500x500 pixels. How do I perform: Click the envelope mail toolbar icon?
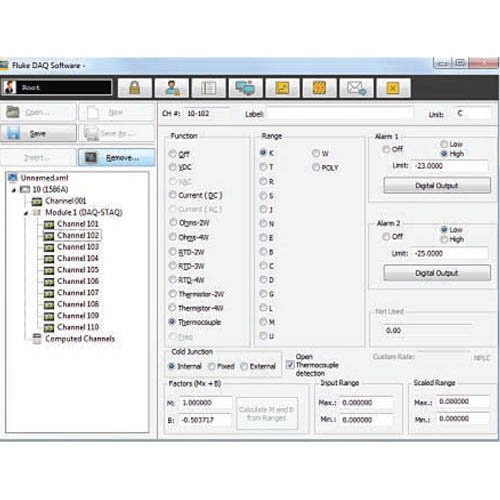pyautogui.click(x=356, y=88)
